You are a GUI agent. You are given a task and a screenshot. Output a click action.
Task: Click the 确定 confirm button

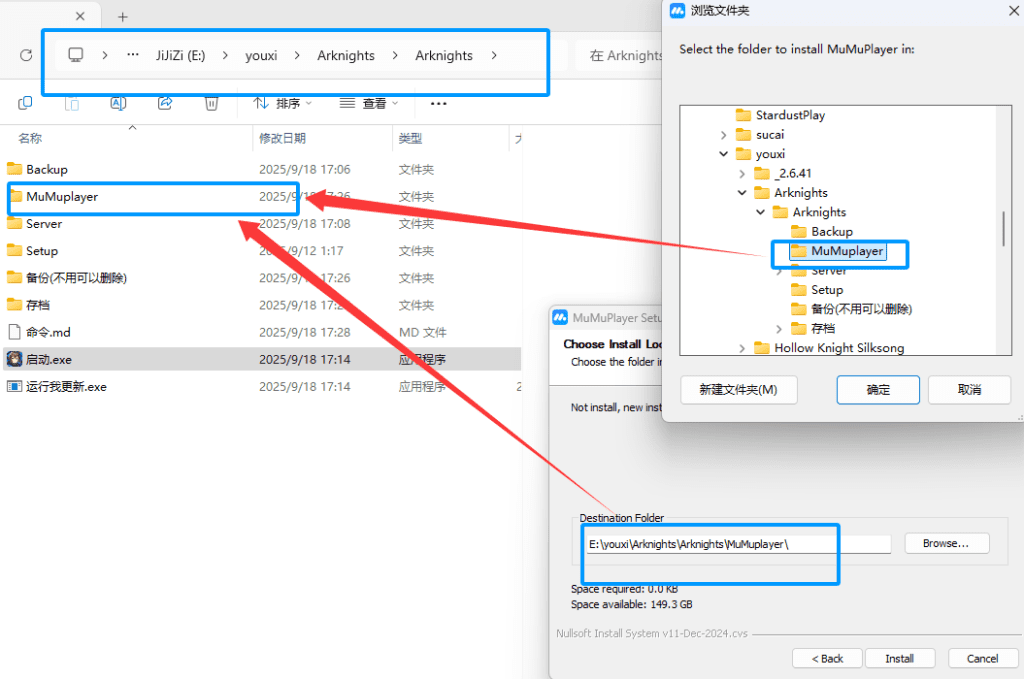click(878, 390)
